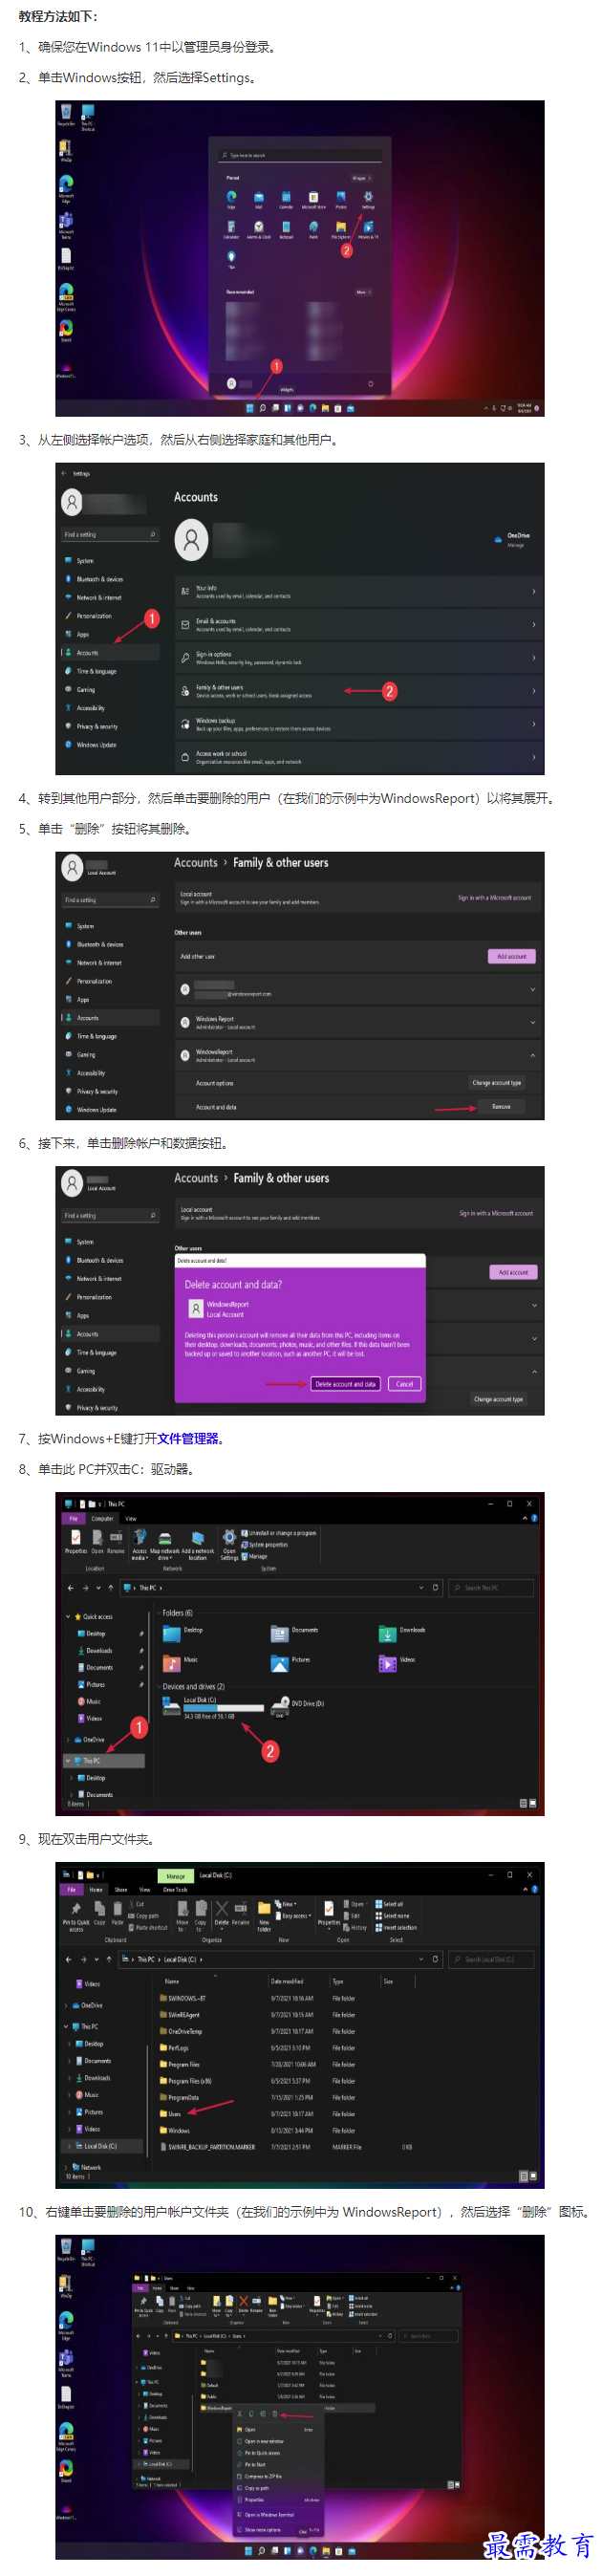
Task: Click Windows Start button in step 2 screenshot taskbar
Action: pyautogui.click(x=250, y=408)
